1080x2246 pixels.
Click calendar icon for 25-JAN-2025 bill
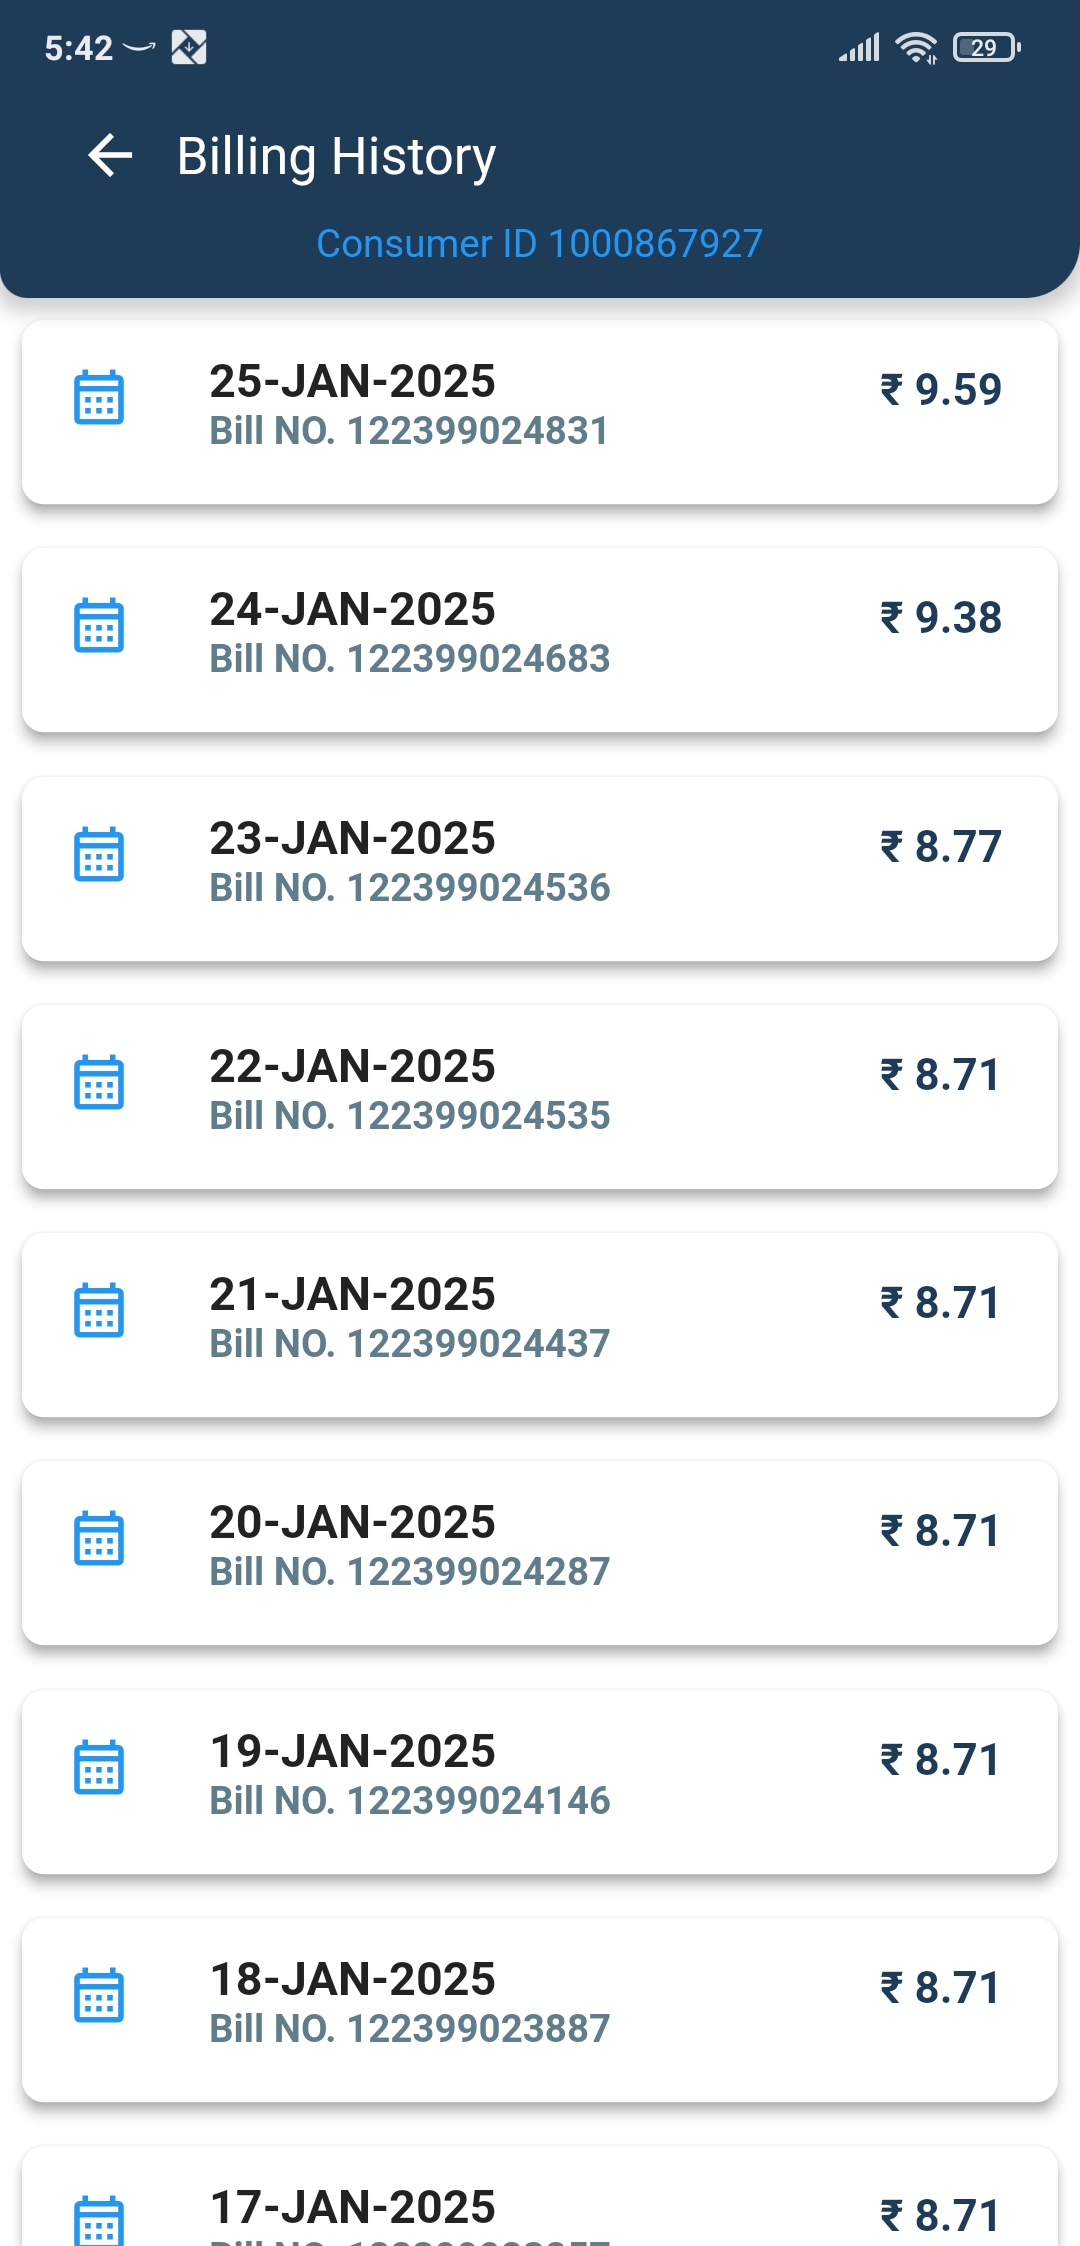(99, 397)
